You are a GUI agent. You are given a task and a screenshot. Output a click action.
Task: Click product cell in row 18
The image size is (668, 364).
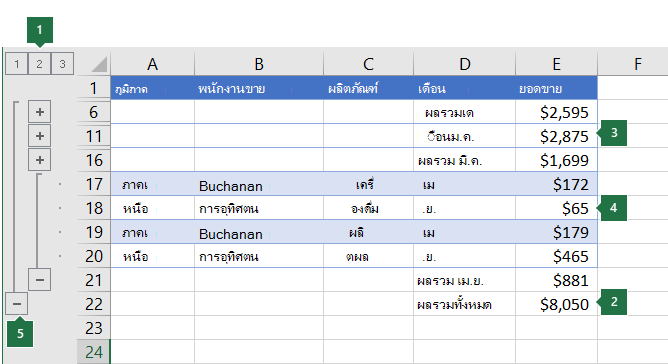click(x=368, y=208)
